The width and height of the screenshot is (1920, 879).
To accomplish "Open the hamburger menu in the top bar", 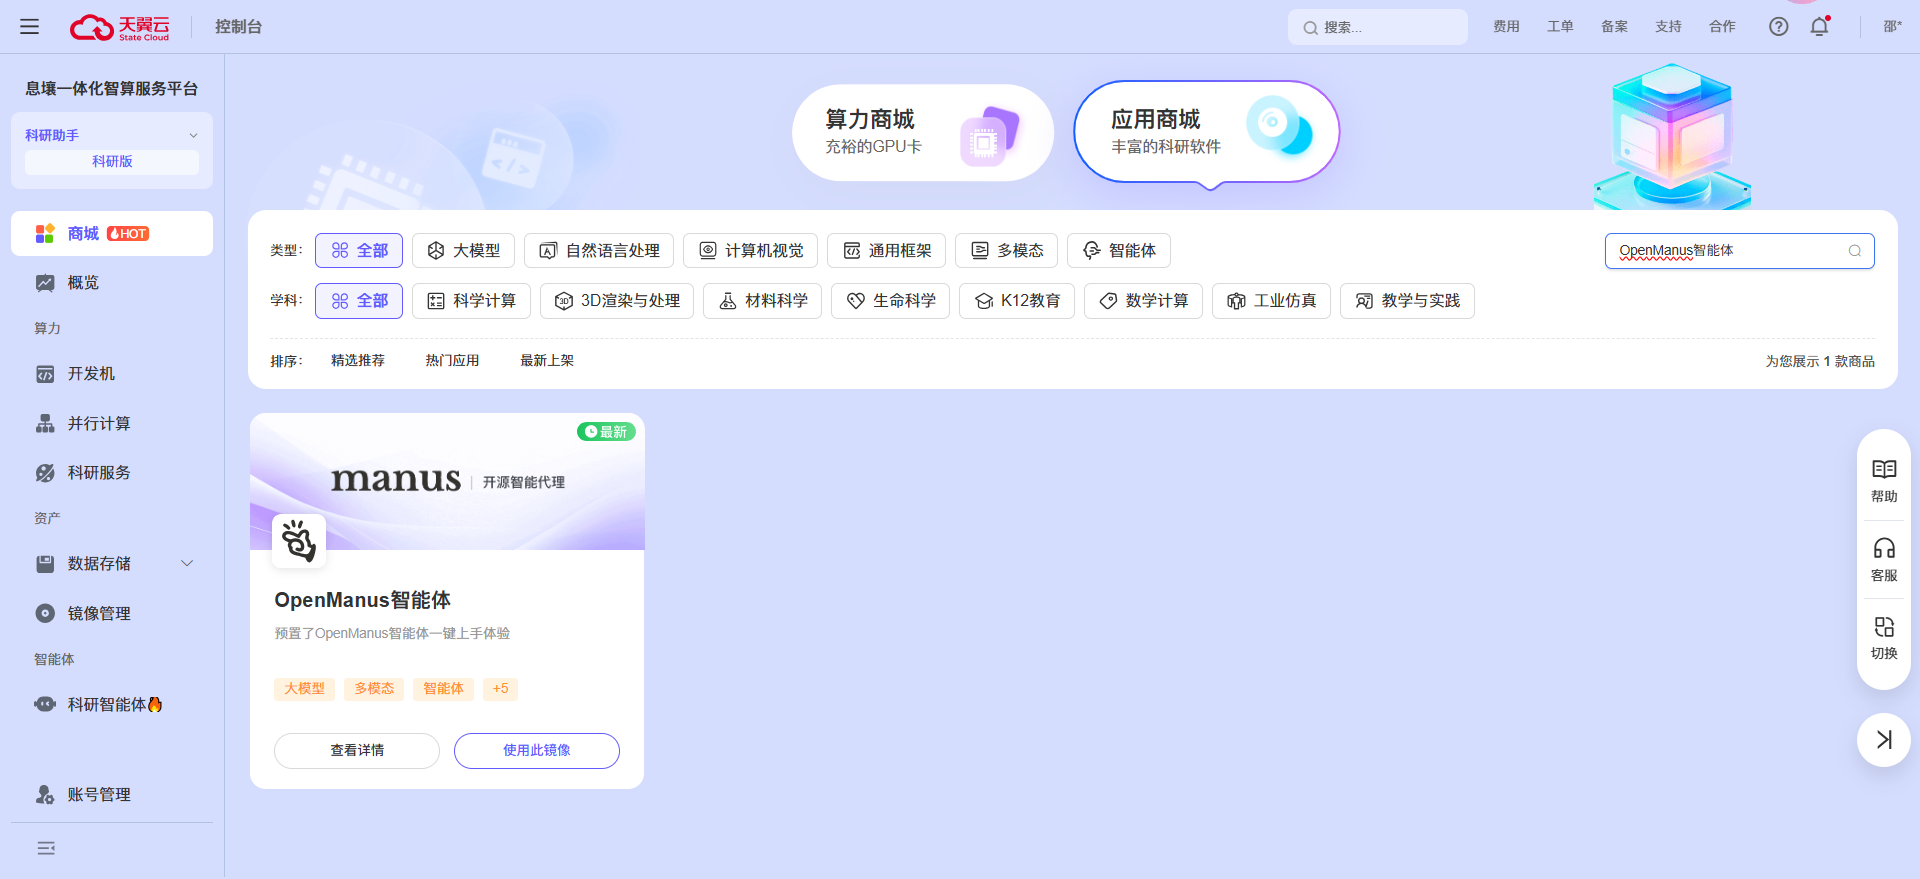I will click(x=29, y=27).
